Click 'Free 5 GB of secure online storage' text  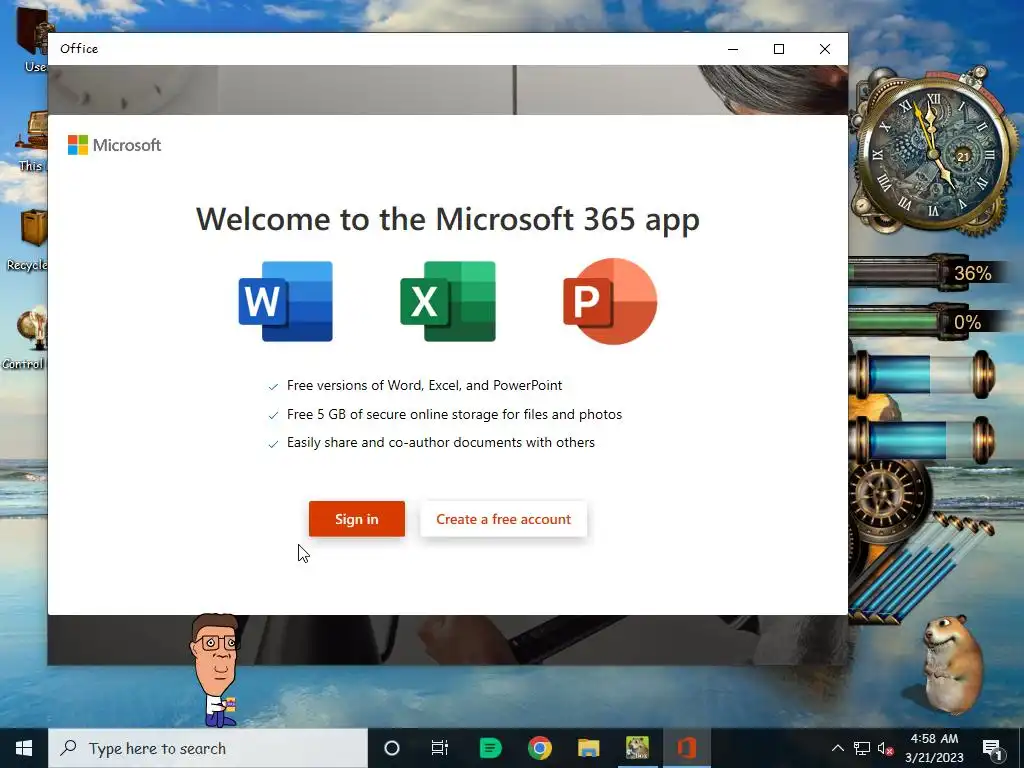(455, 414)
